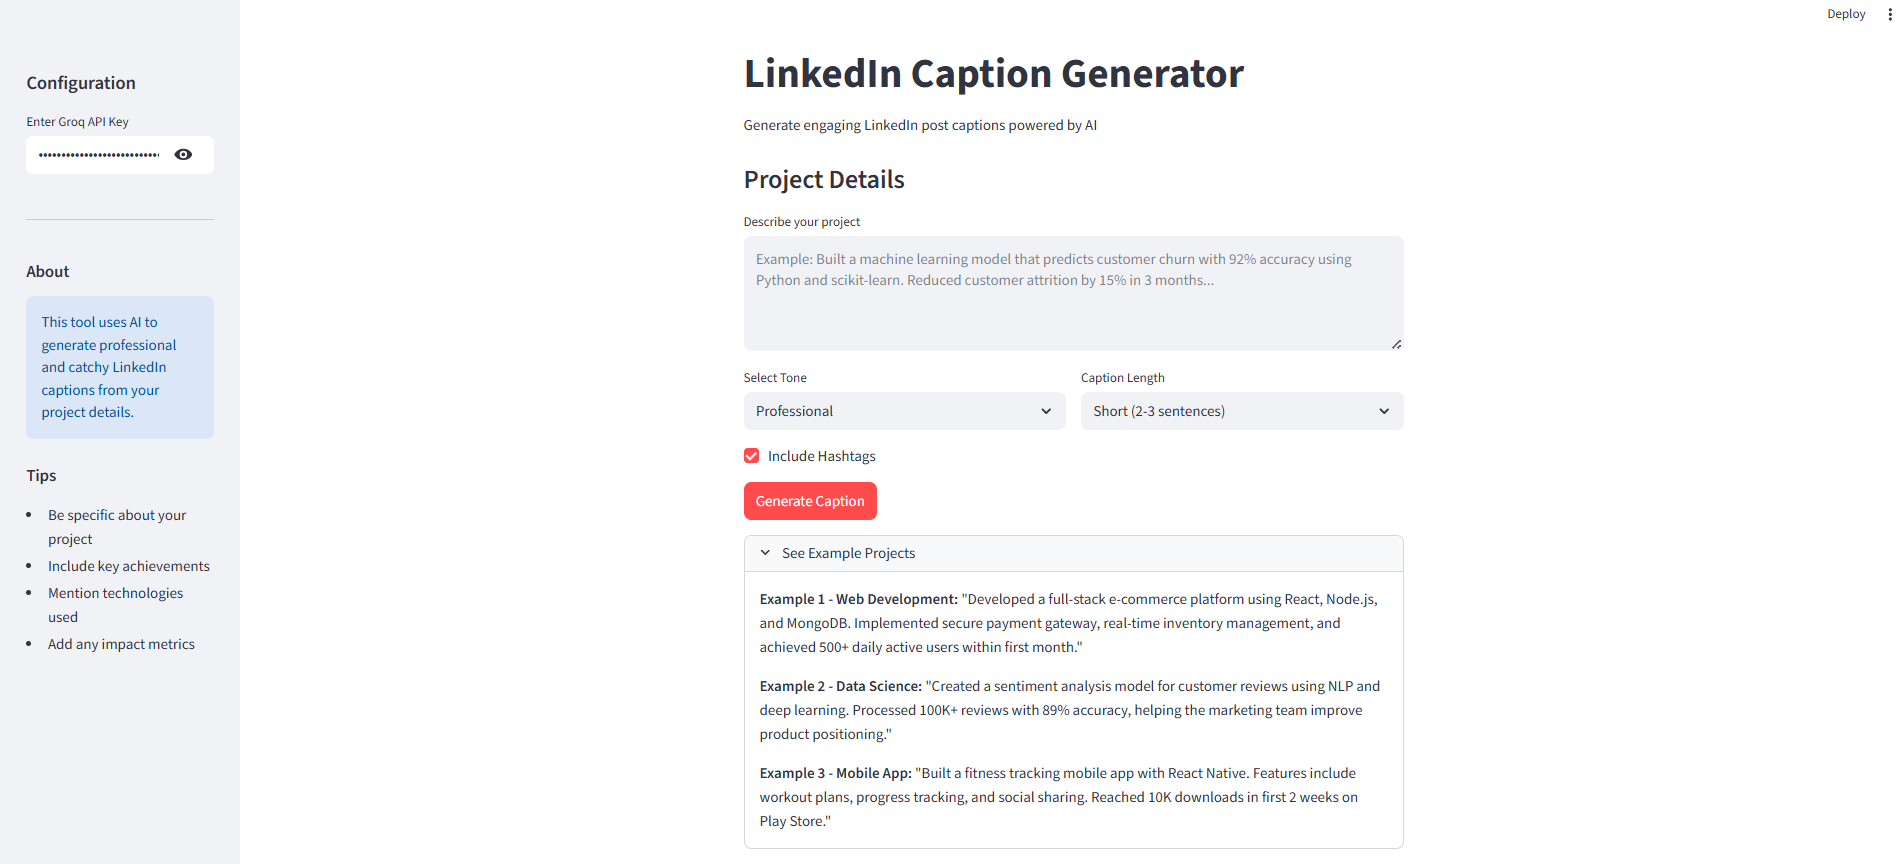Click the Include Hashtags label text
This screenshot has height=864, width=1900.
pos(821,456)
